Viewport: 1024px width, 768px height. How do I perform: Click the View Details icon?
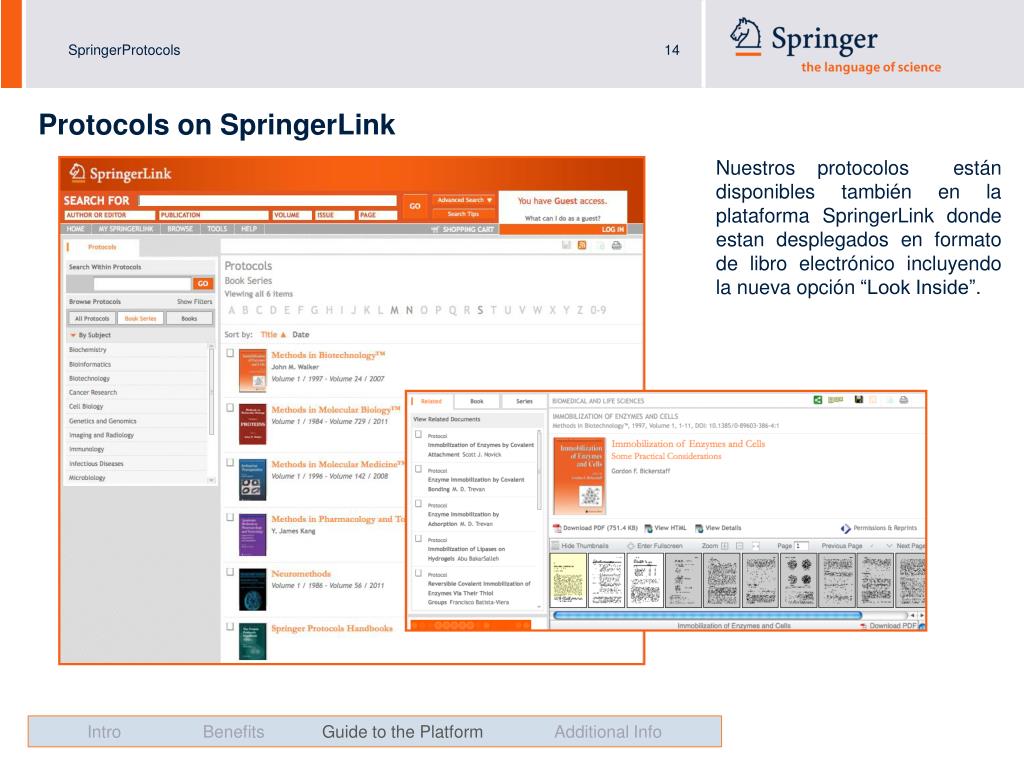699,528
